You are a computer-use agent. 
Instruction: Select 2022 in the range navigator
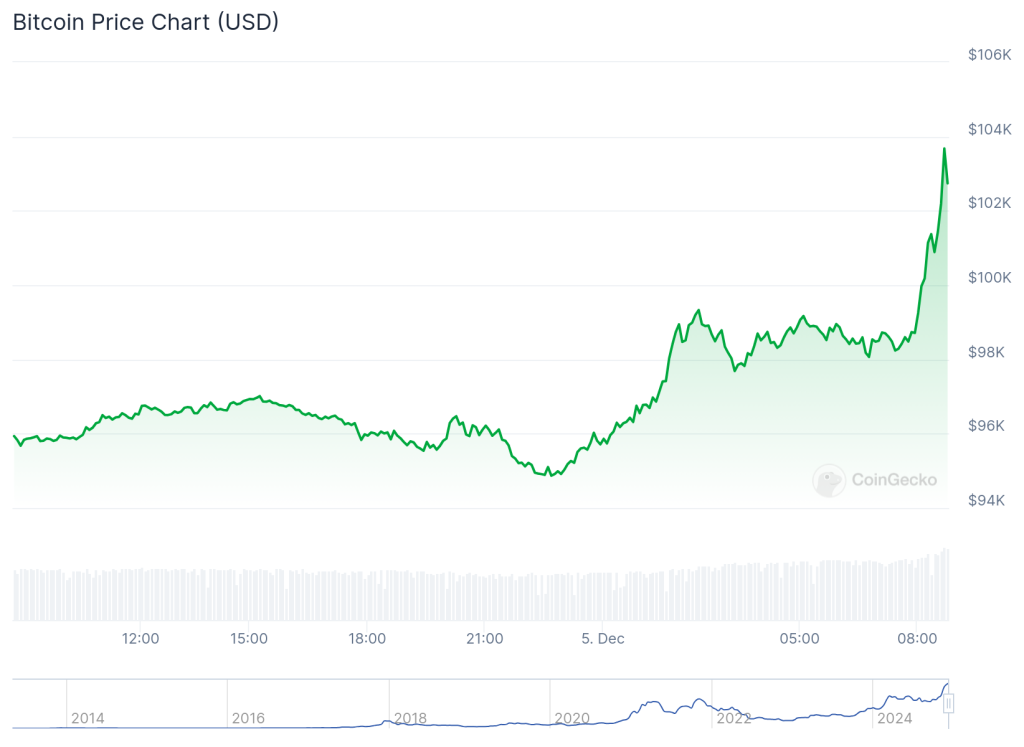732,718
